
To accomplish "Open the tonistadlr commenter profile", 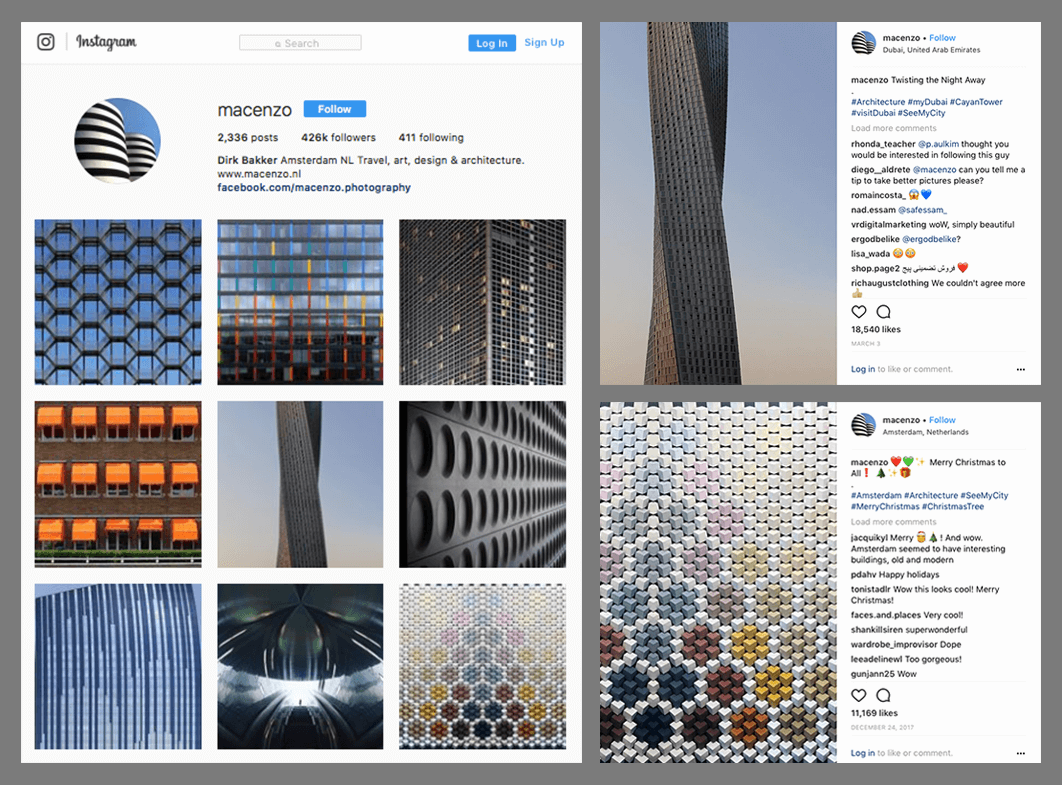I will [x=871, y=589].
